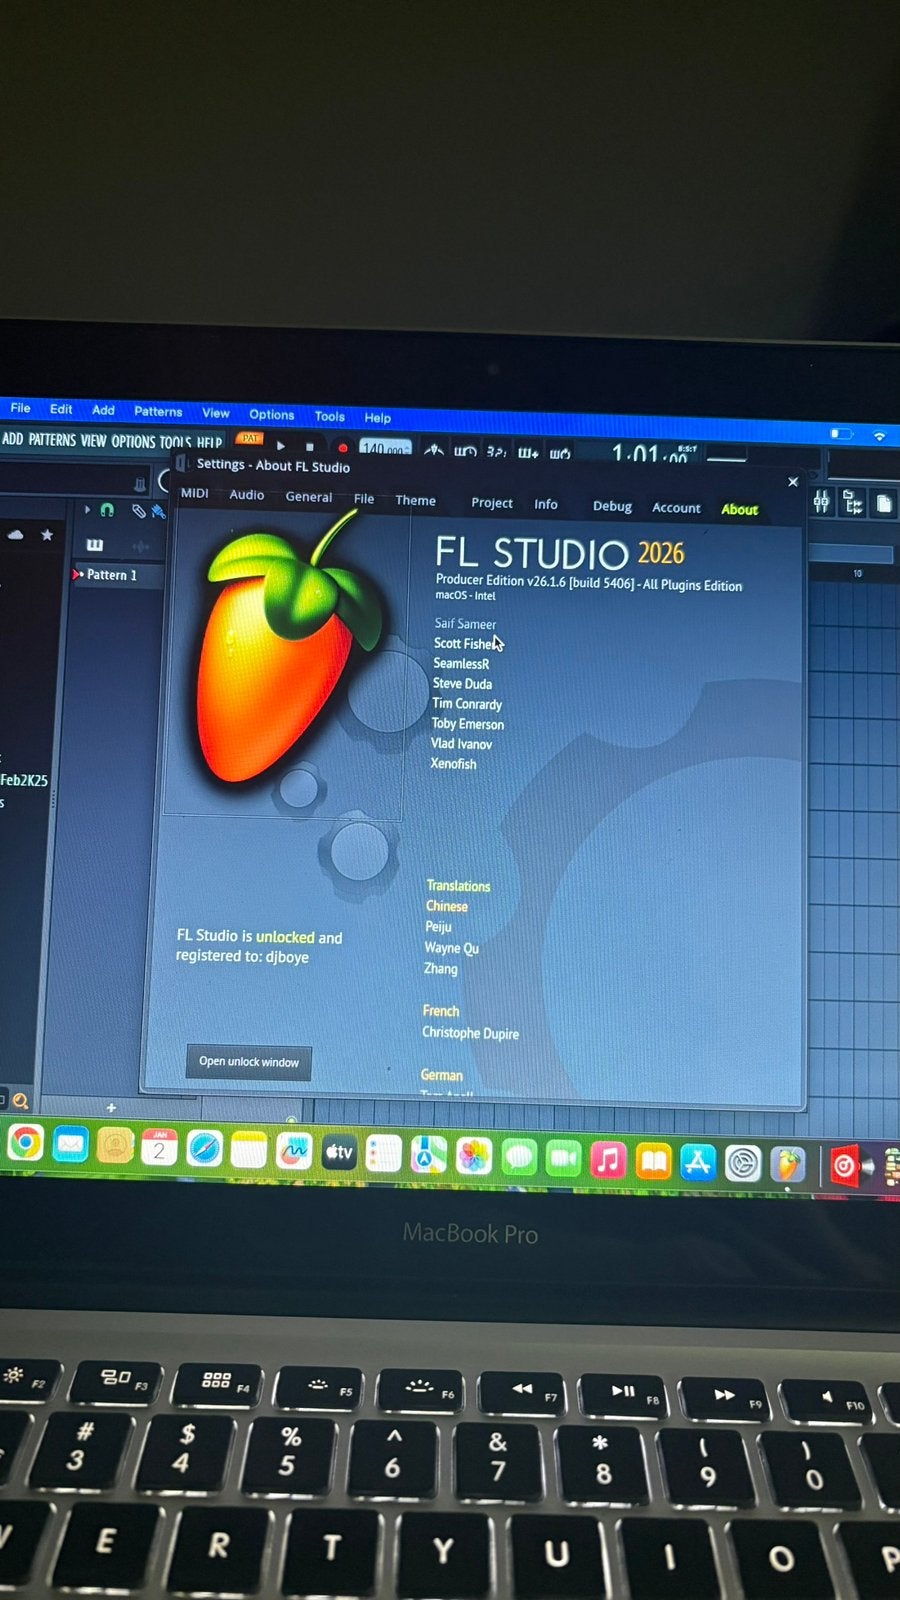Screen dimensions: 900x1600
Task: Toggle the metronome icon beside the tempo
Action: (433, 451)
